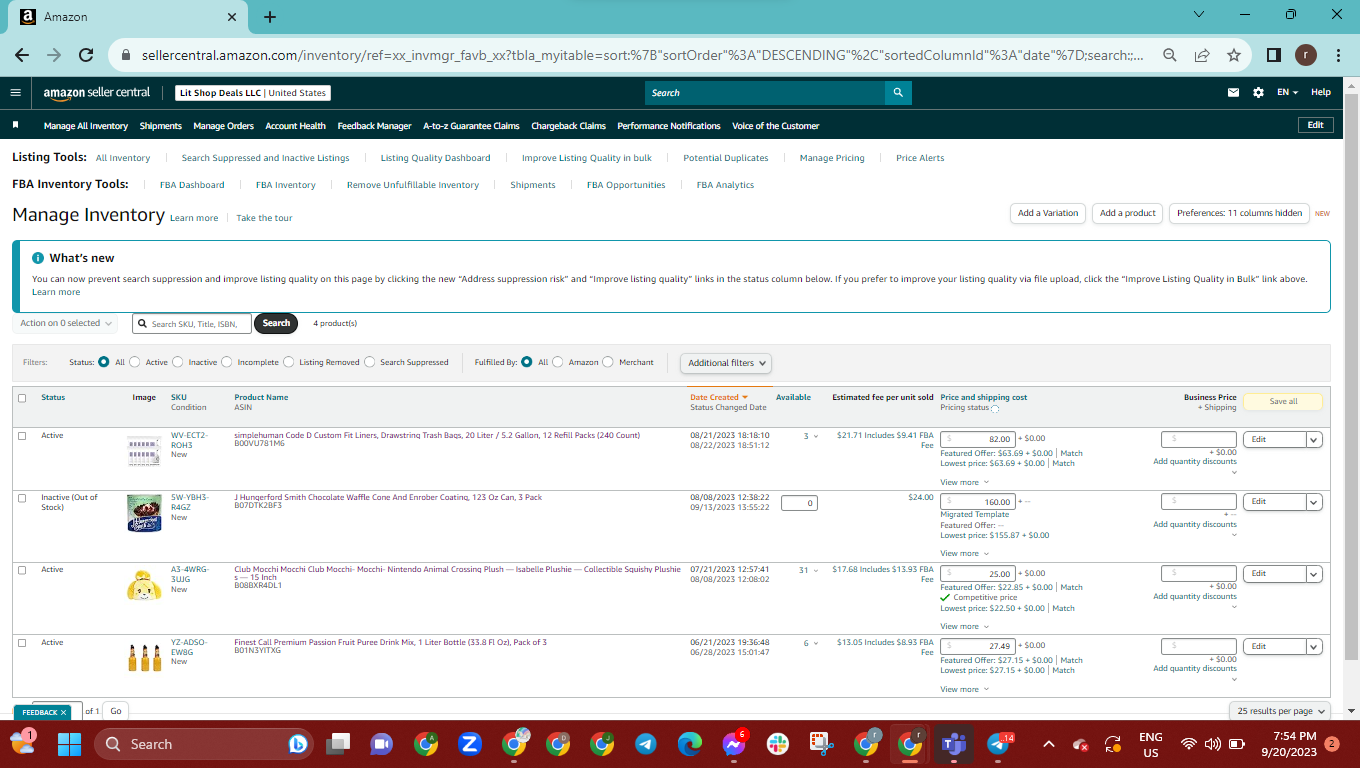Open the Chrome three-dot menu

1338,55
